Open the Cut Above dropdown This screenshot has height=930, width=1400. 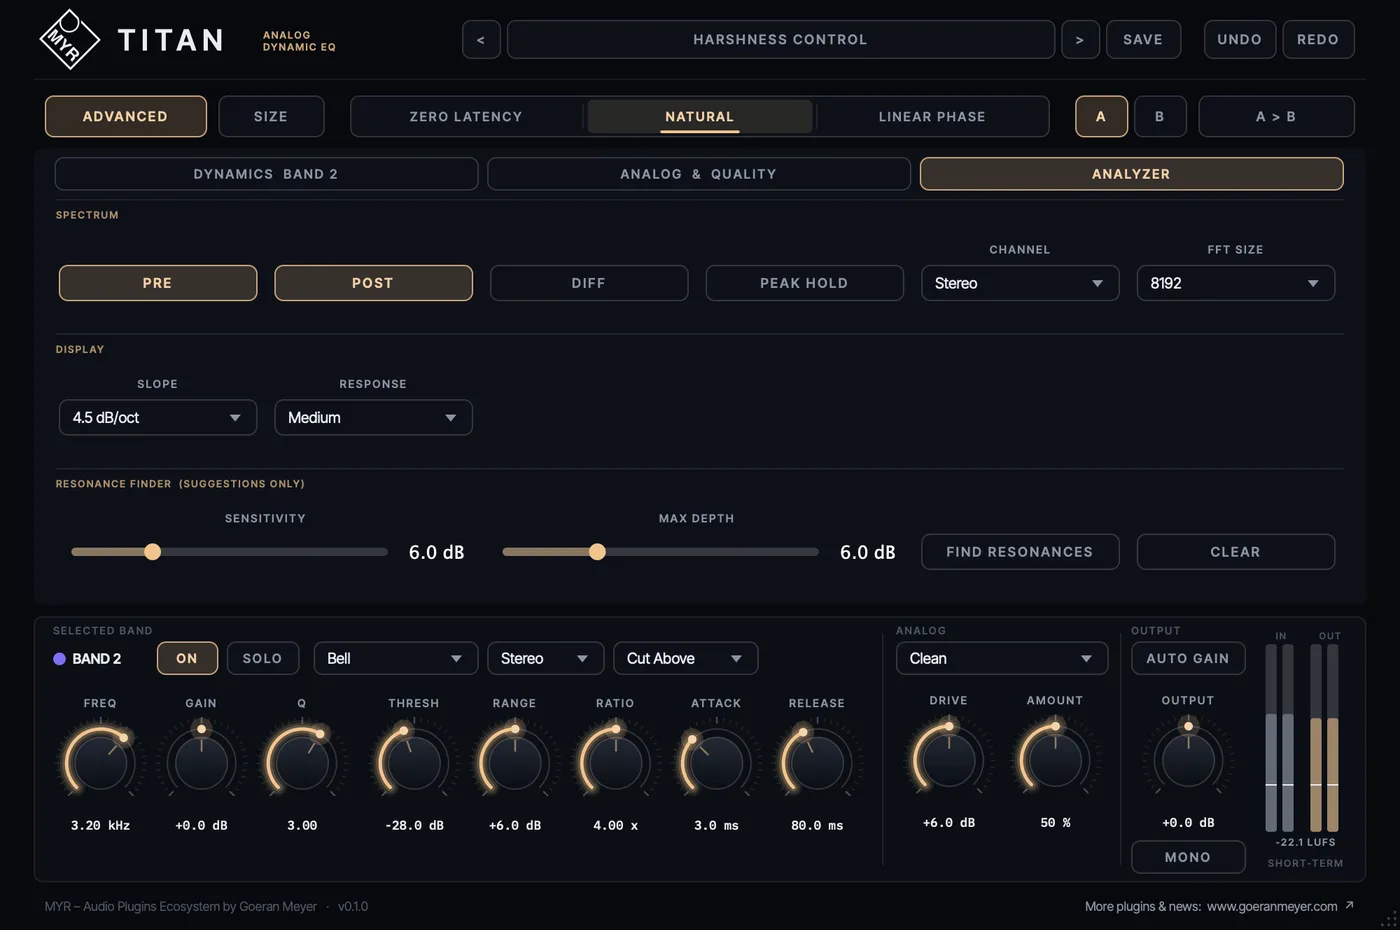(x=685, y=658)
